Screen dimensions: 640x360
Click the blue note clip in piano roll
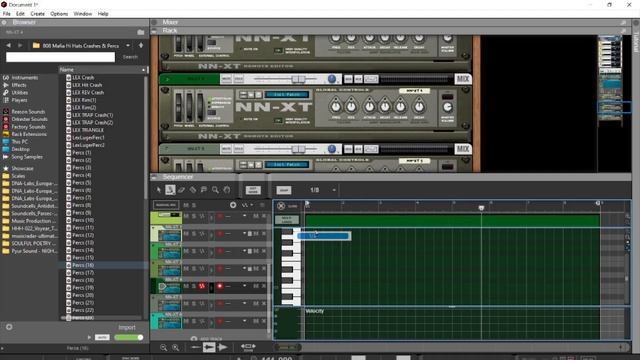pos(324,236)
